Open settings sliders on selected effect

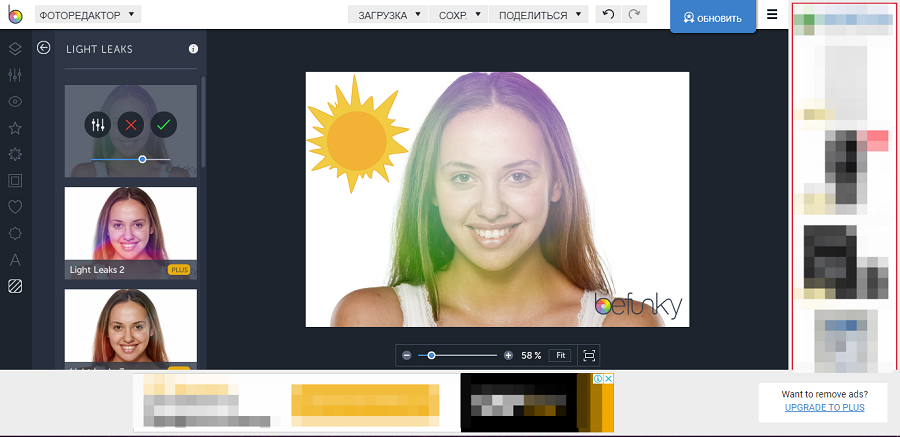[x=98, y=125]
